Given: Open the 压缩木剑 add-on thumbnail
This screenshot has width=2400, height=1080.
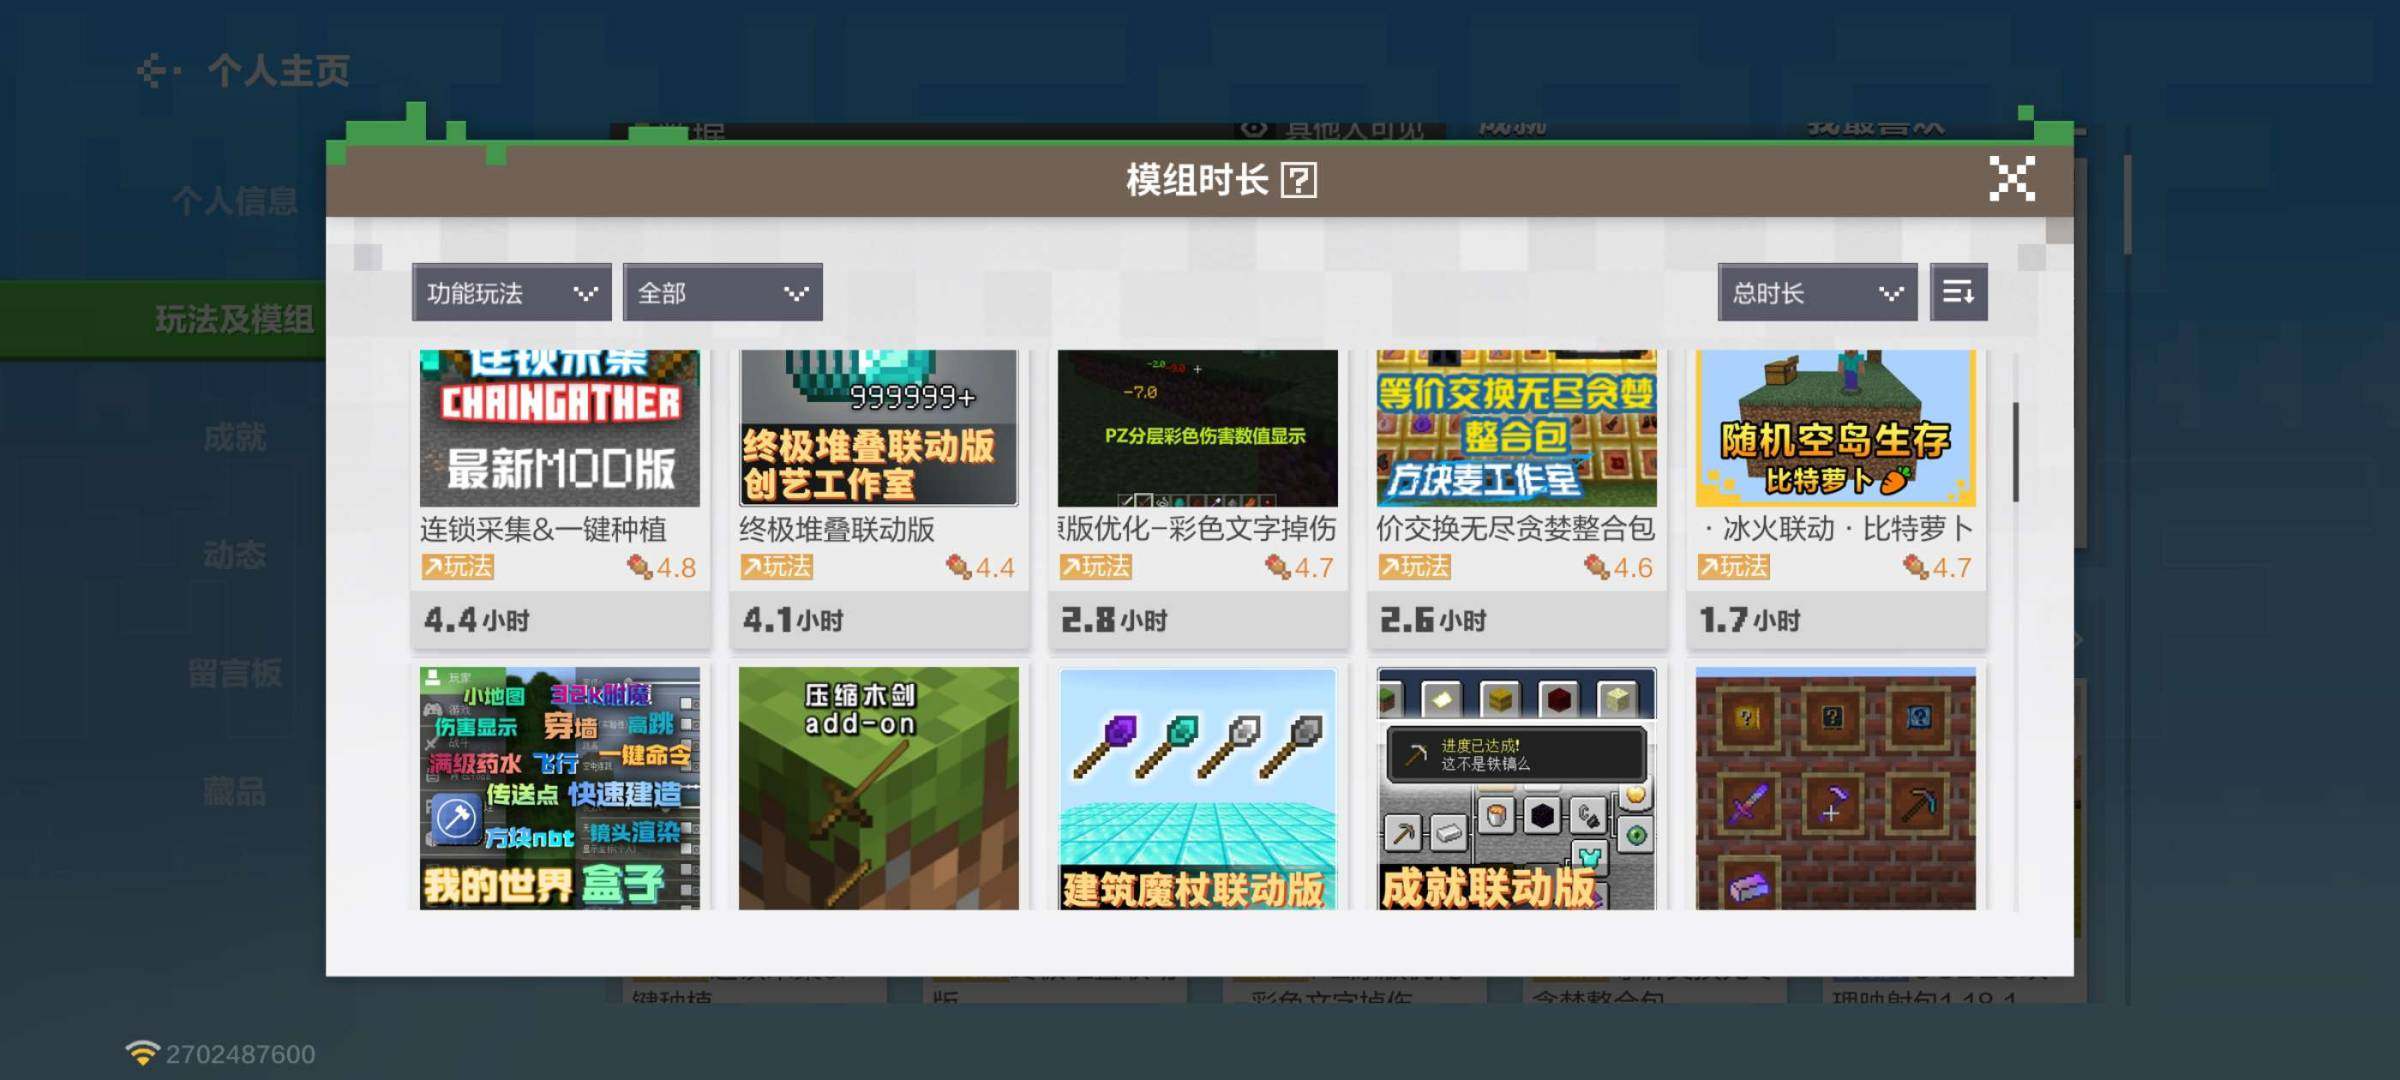Looking at the screenshot, I should [x=880, y=790].
